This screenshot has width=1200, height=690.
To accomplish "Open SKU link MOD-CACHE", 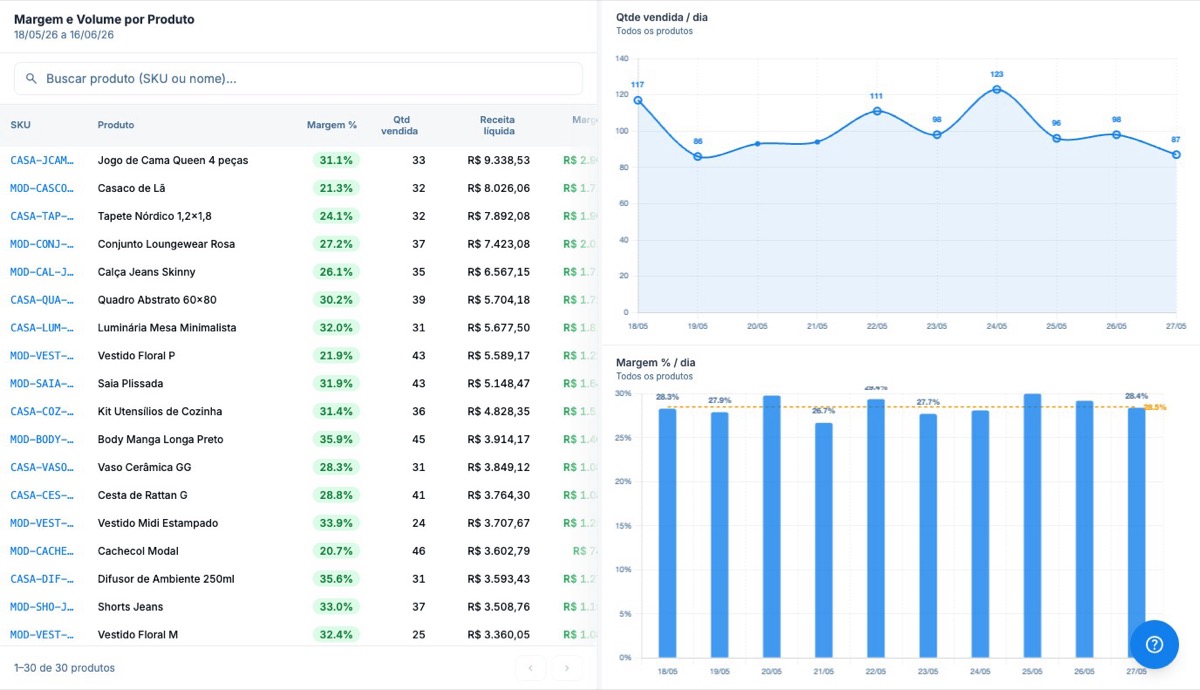I will click(42, 551).
